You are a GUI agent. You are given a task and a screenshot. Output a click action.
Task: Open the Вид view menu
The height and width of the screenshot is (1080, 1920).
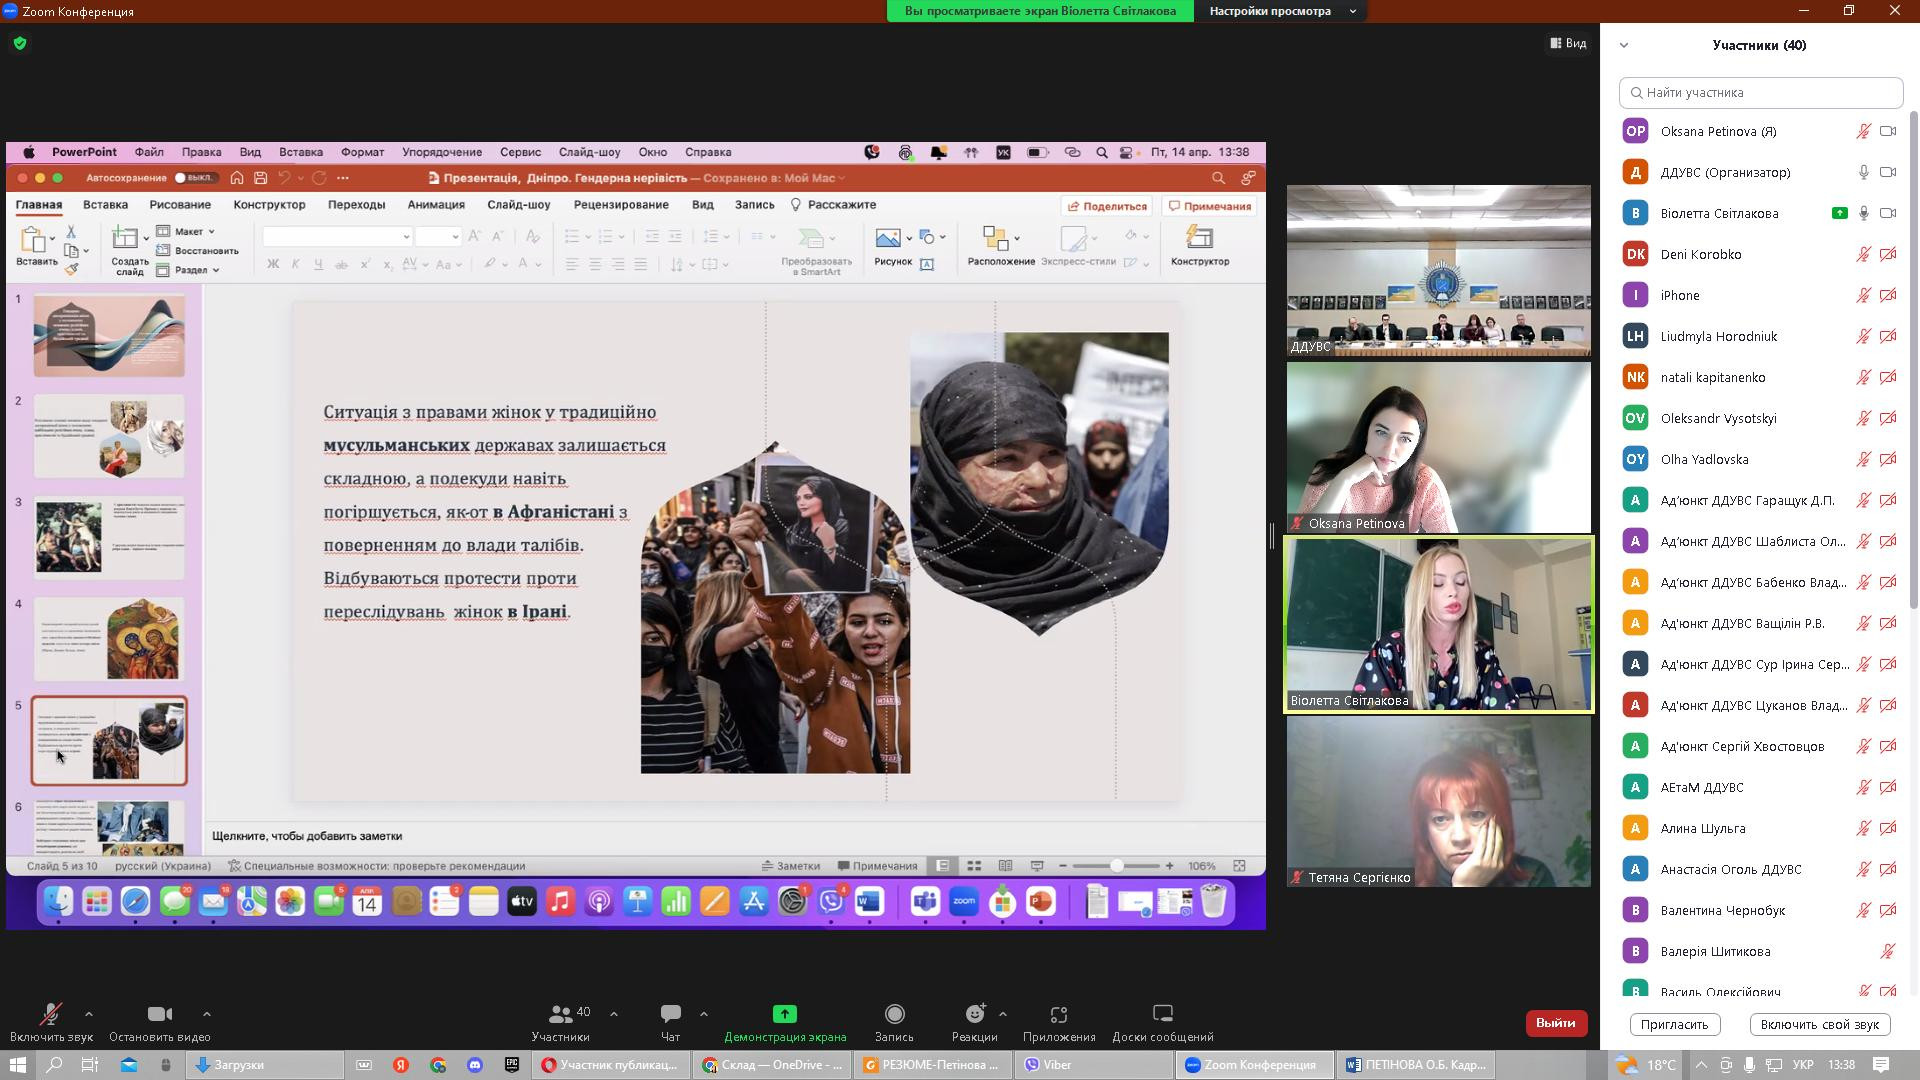click(1568, 43)
